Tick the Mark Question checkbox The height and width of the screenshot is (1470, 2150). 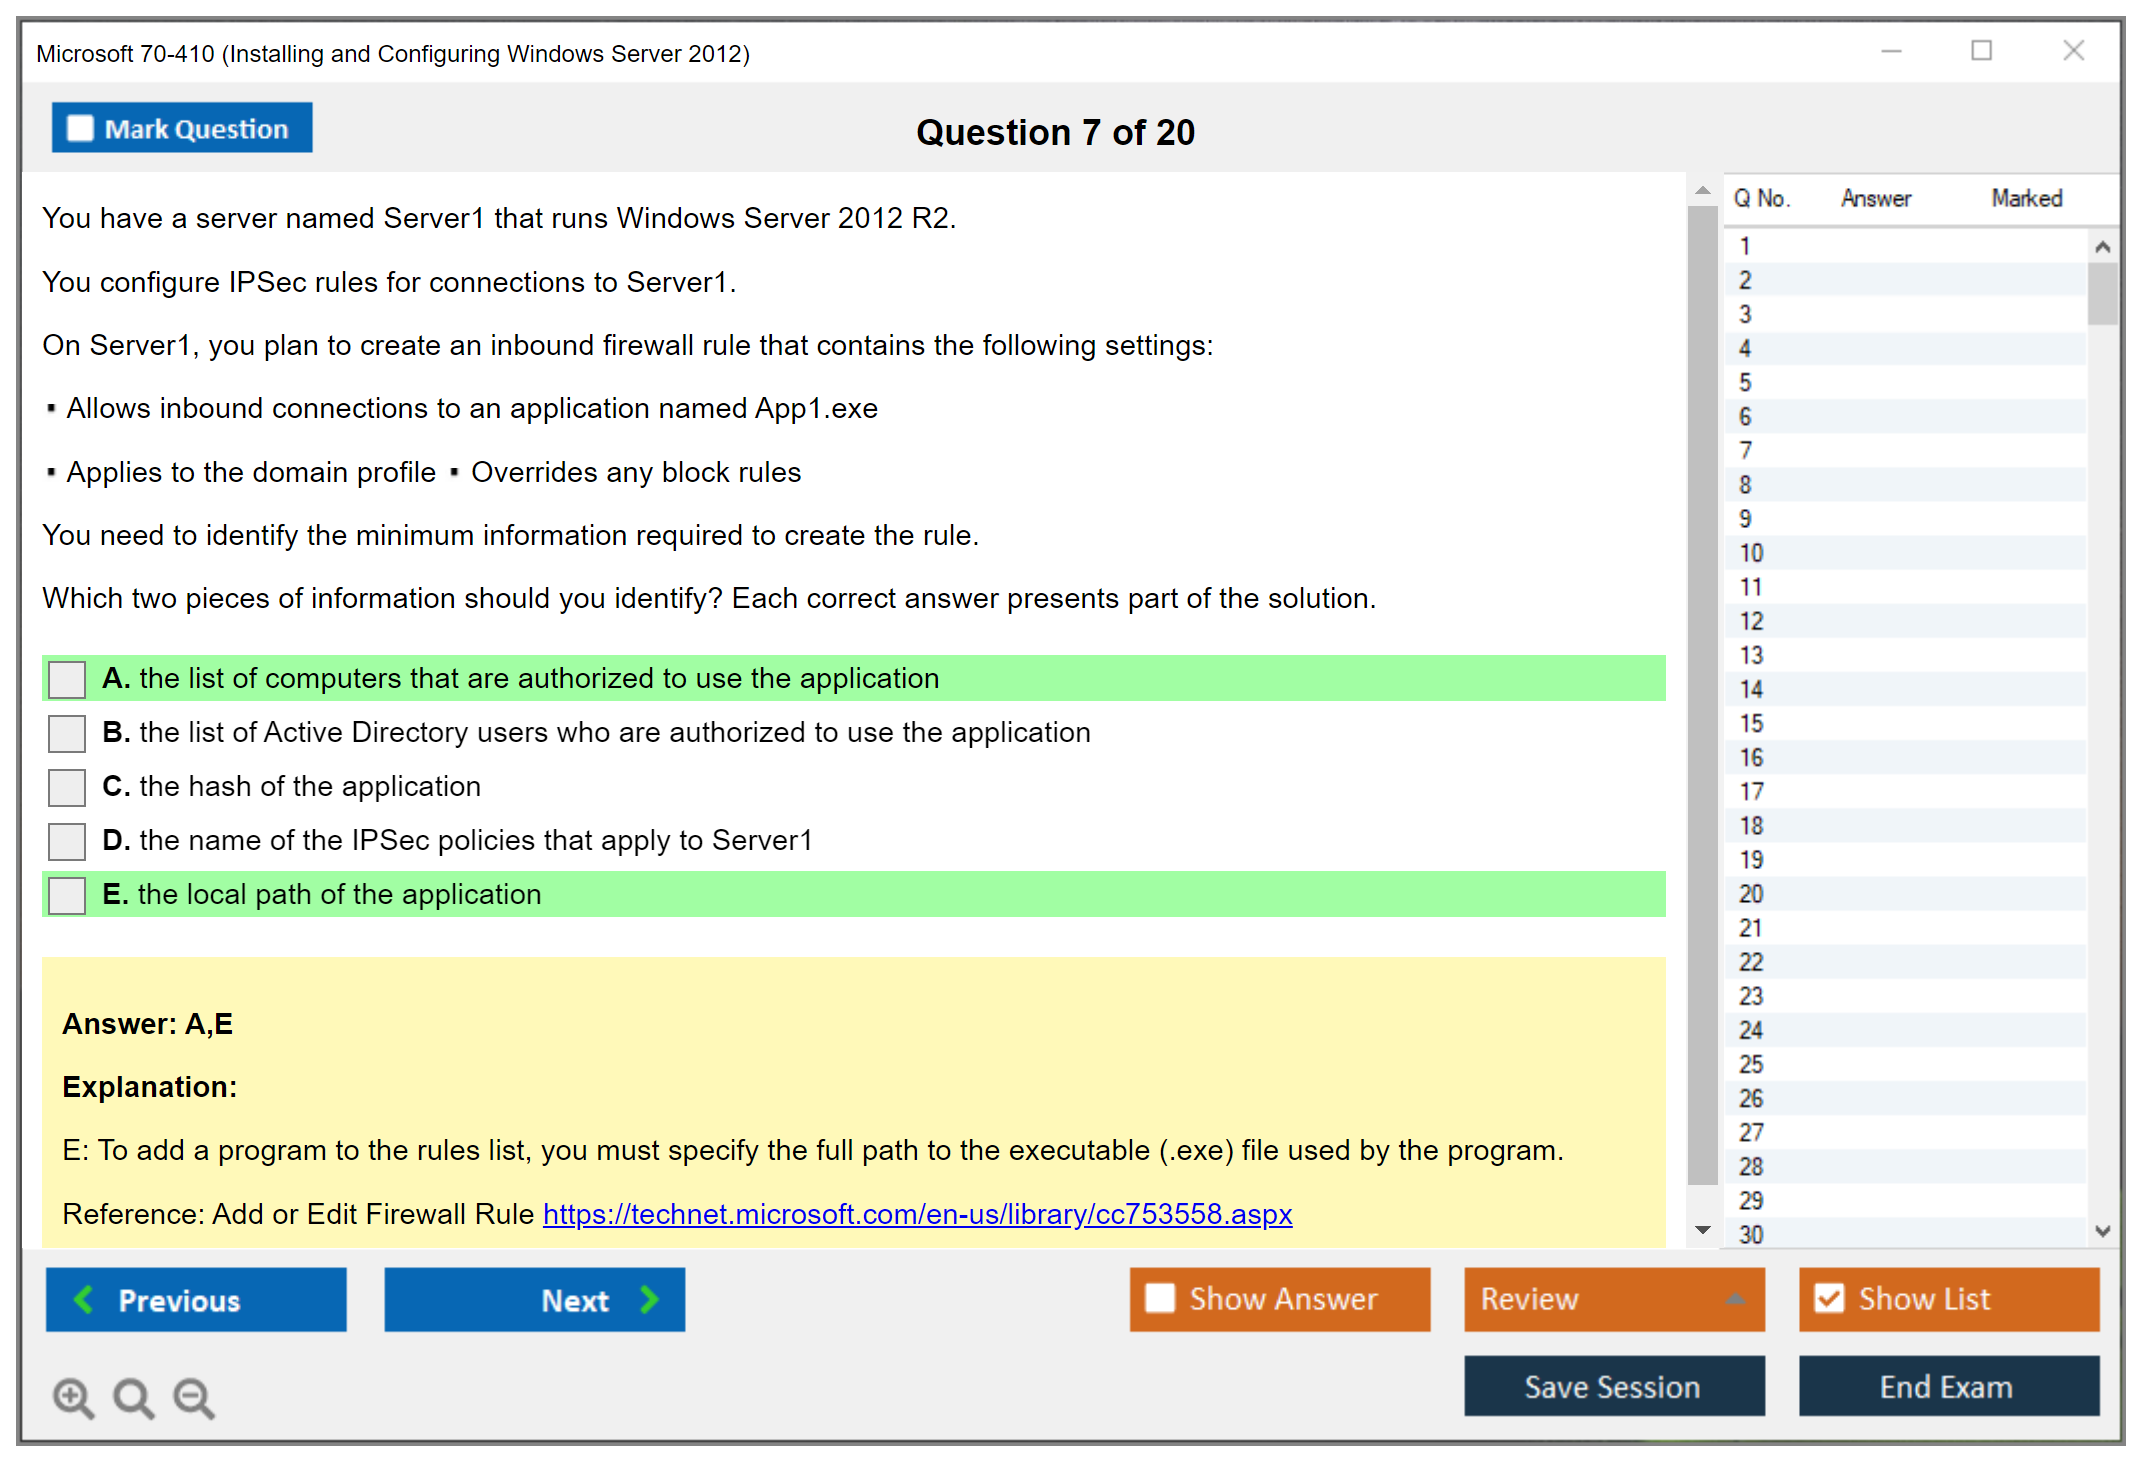pos(80,129)
